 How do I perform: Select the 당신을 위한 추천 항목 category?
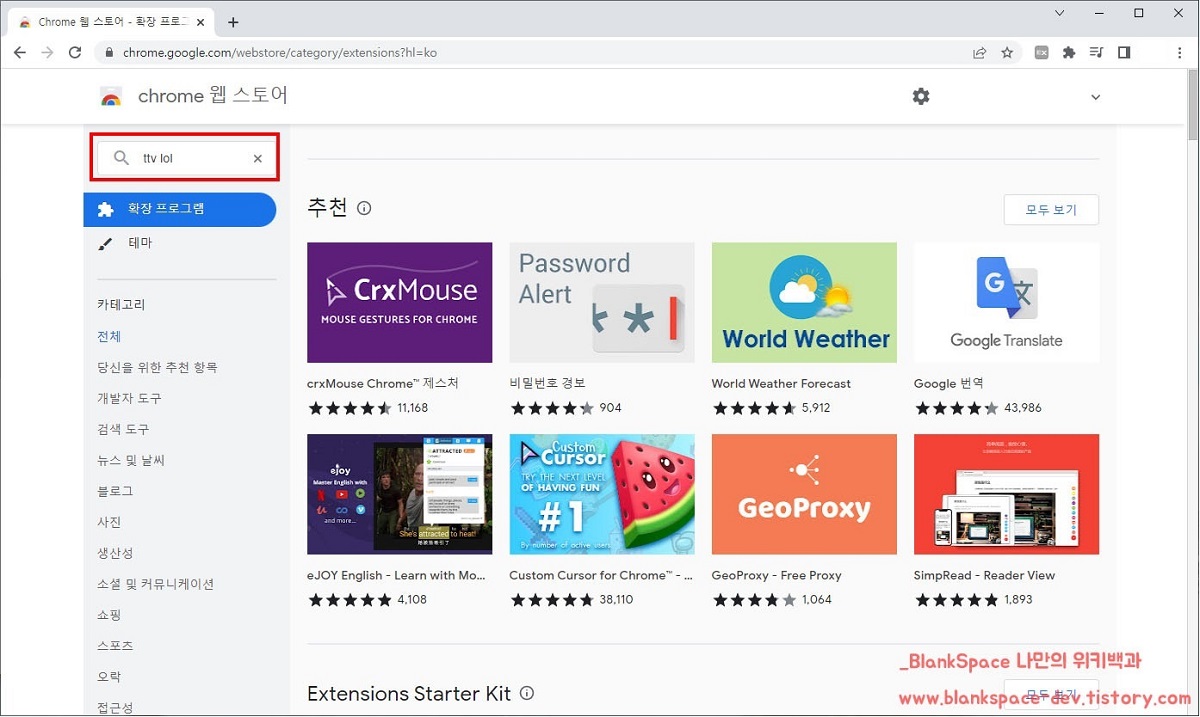pyautogui.click(x=157, y=367)
